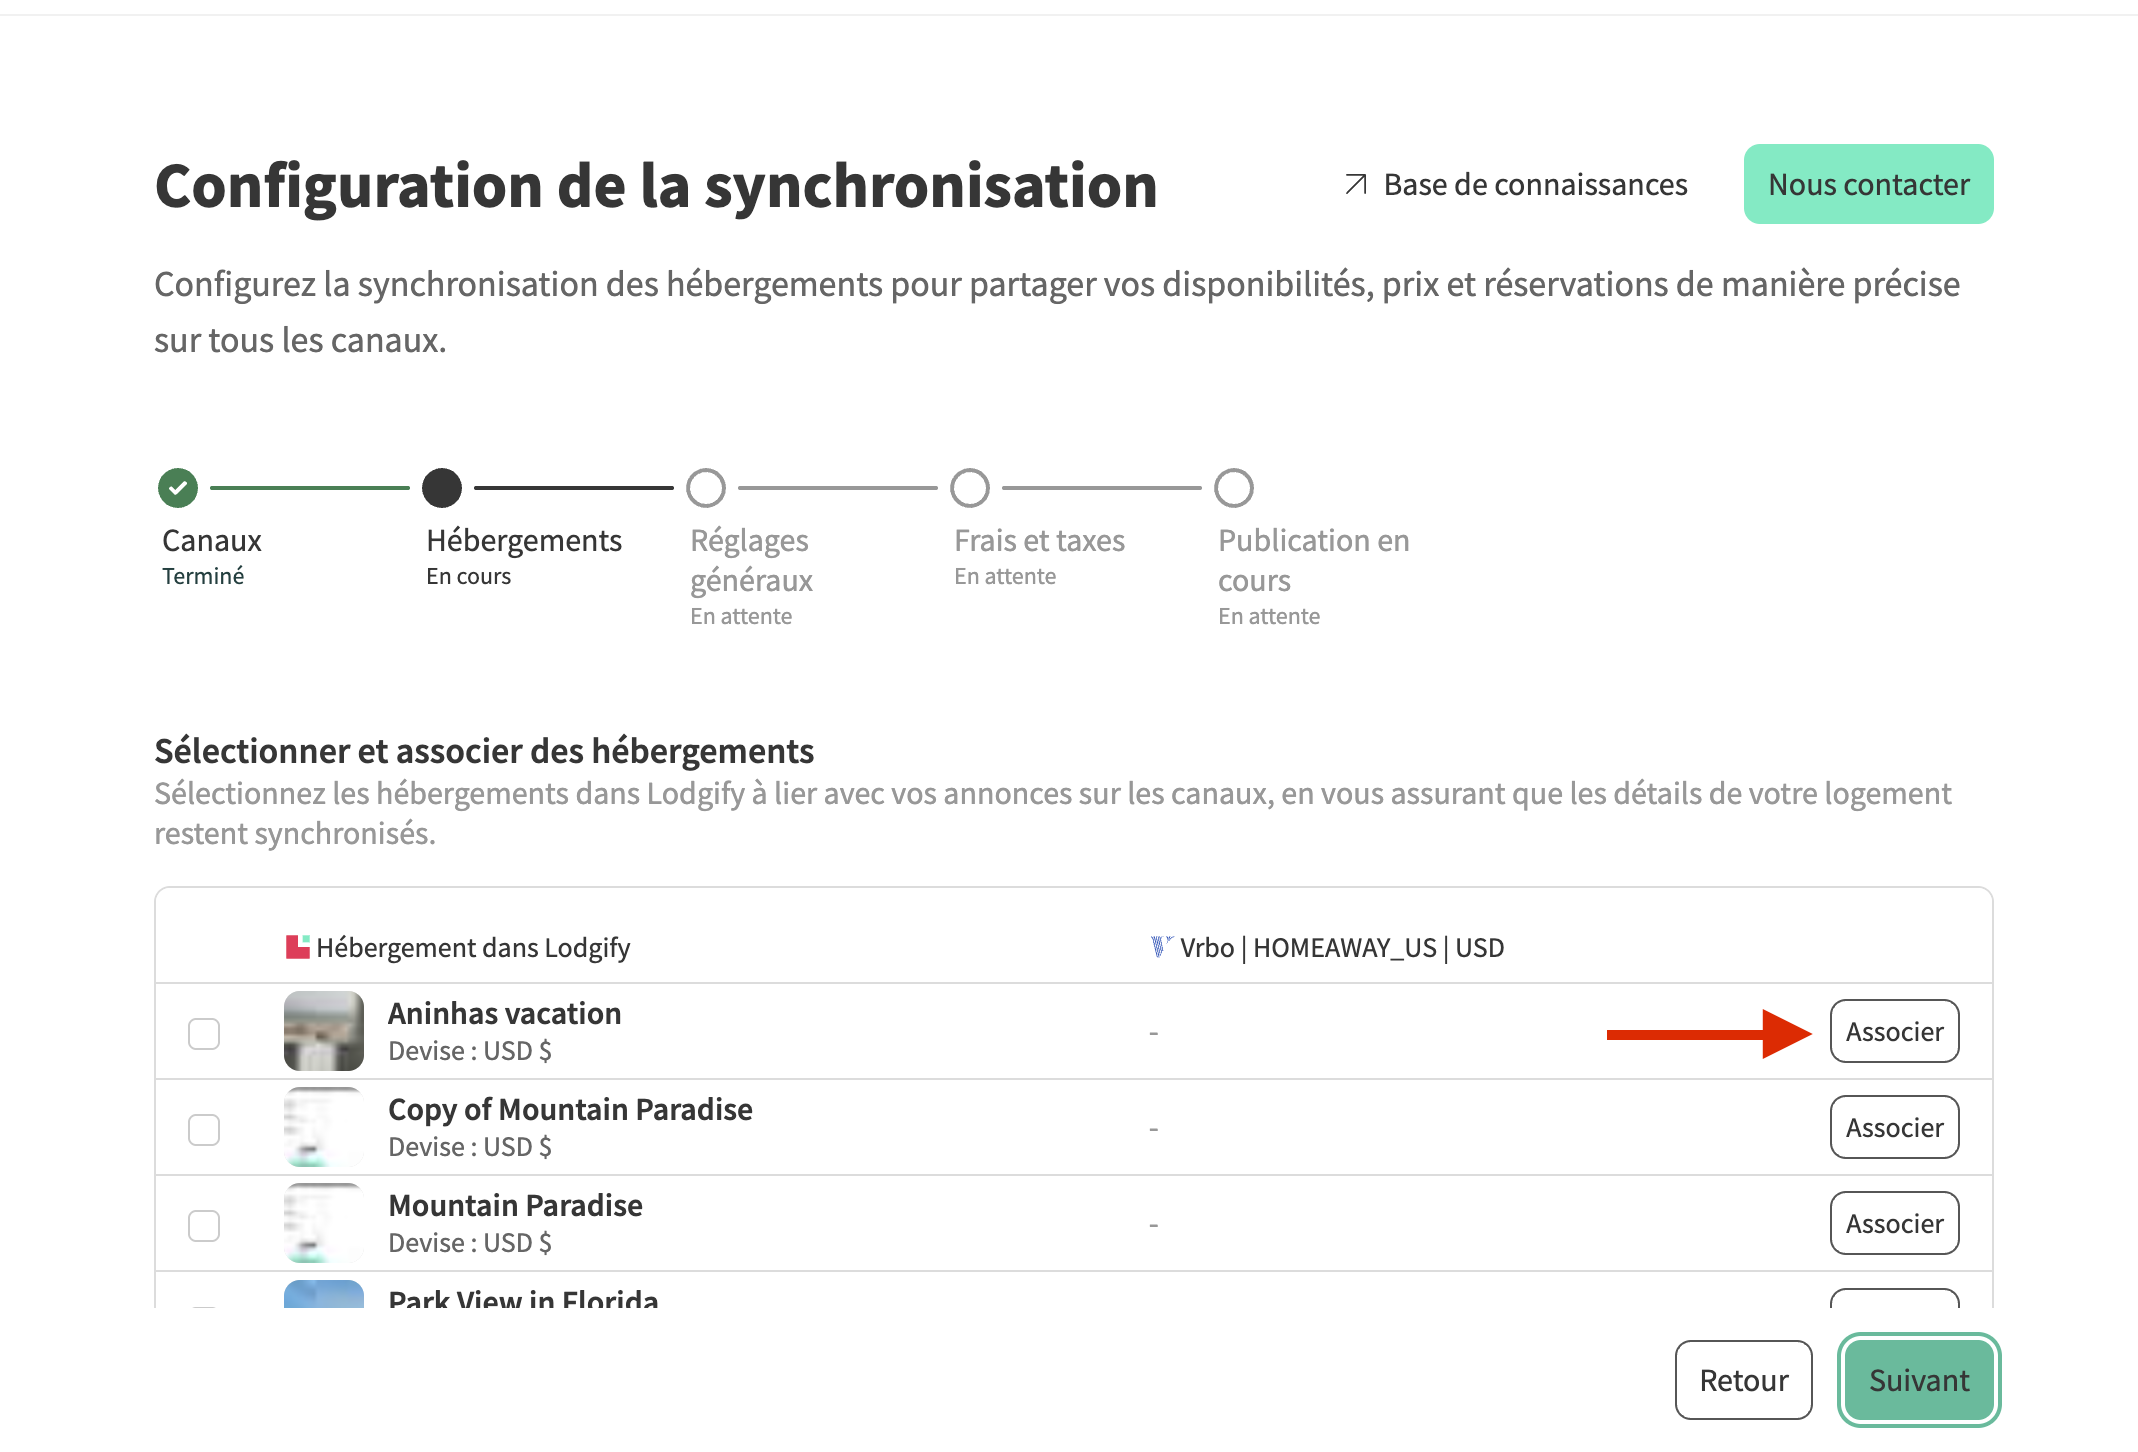This screenshot has width=2138, height=1452.
Task: Click the external link arrow icon
Action: [x=1355, y=184]
